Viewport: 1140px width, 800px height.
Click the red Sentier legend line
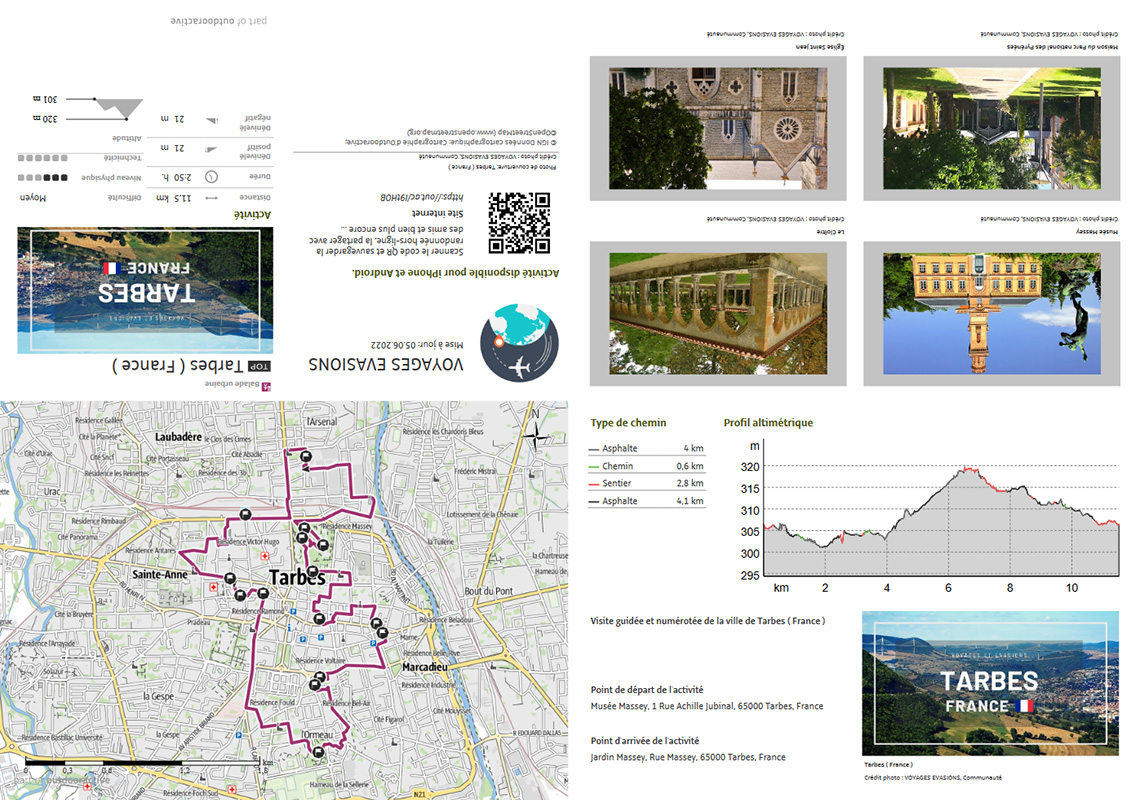(x=594, y=484)
